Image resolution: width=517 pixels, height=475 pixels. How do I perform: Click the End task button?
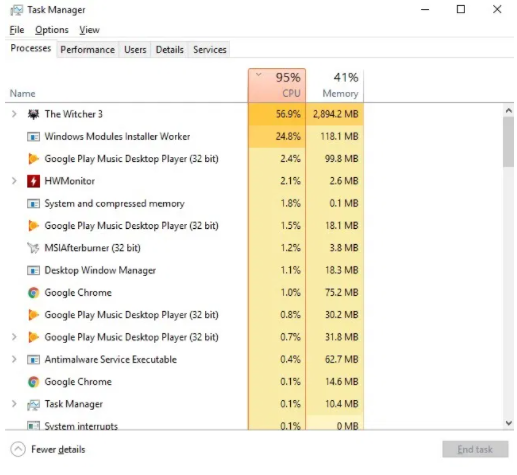(x=475, y=450)
